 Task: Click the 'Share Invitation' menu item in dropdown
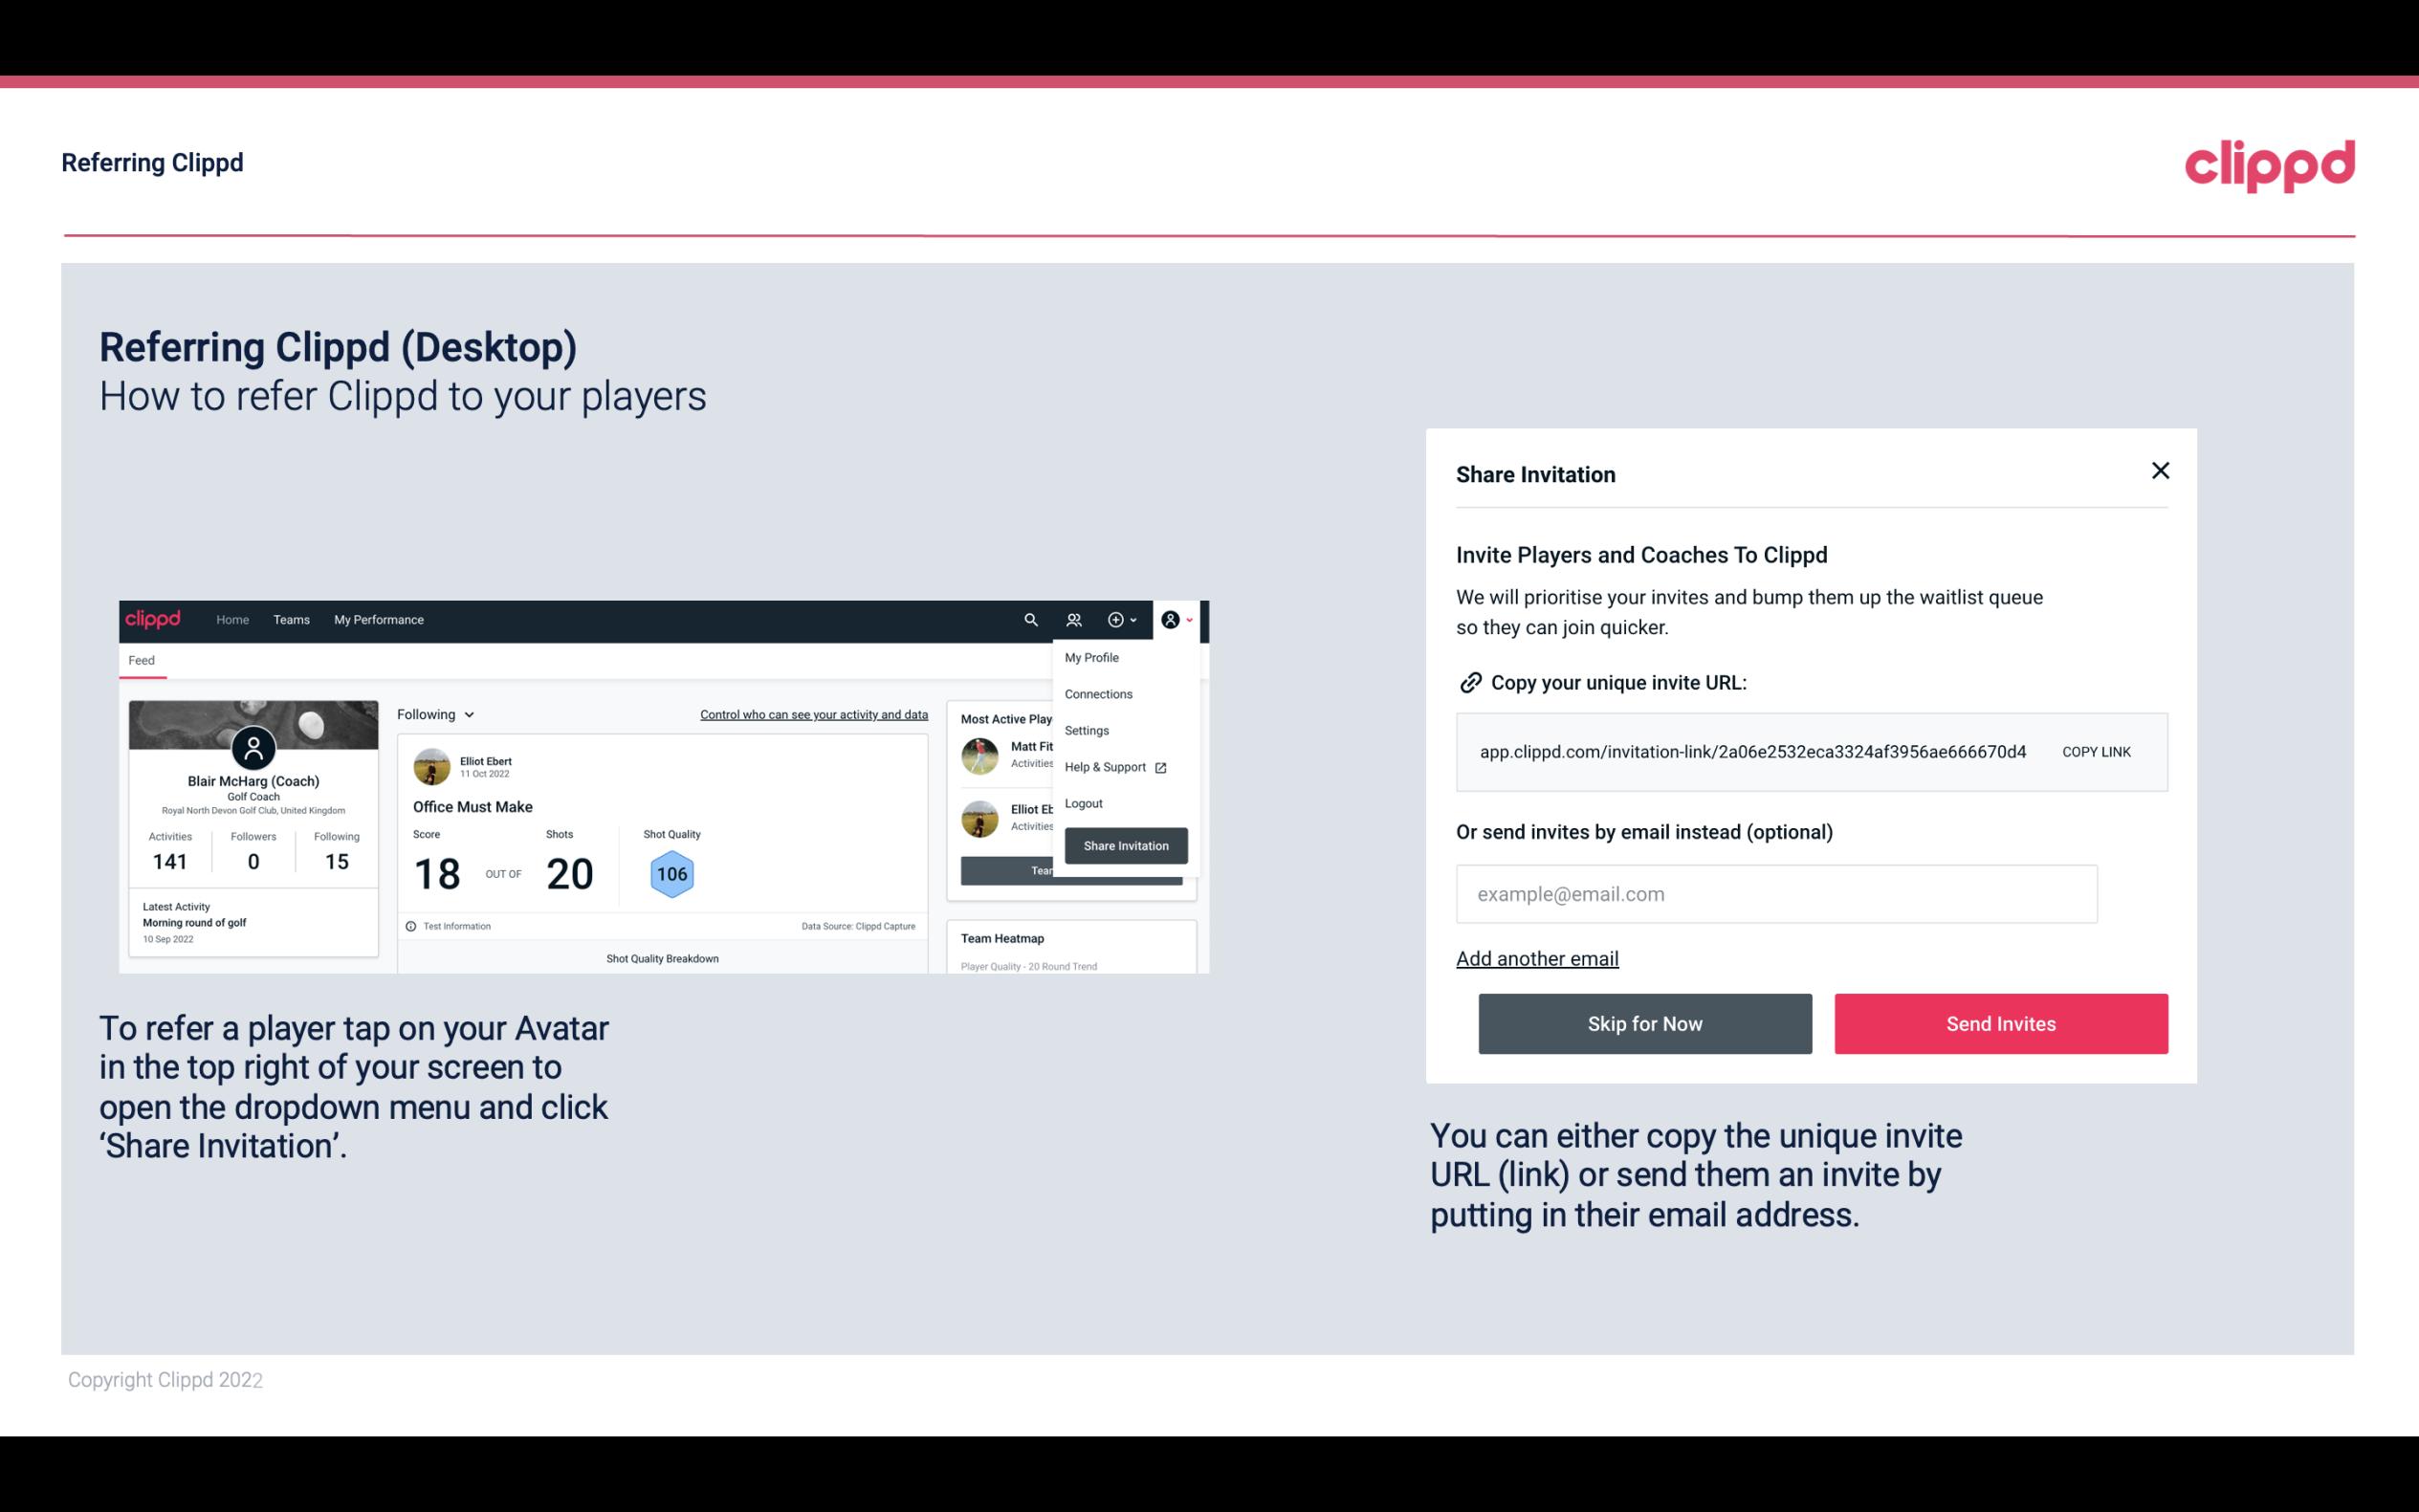[1127, 844]
